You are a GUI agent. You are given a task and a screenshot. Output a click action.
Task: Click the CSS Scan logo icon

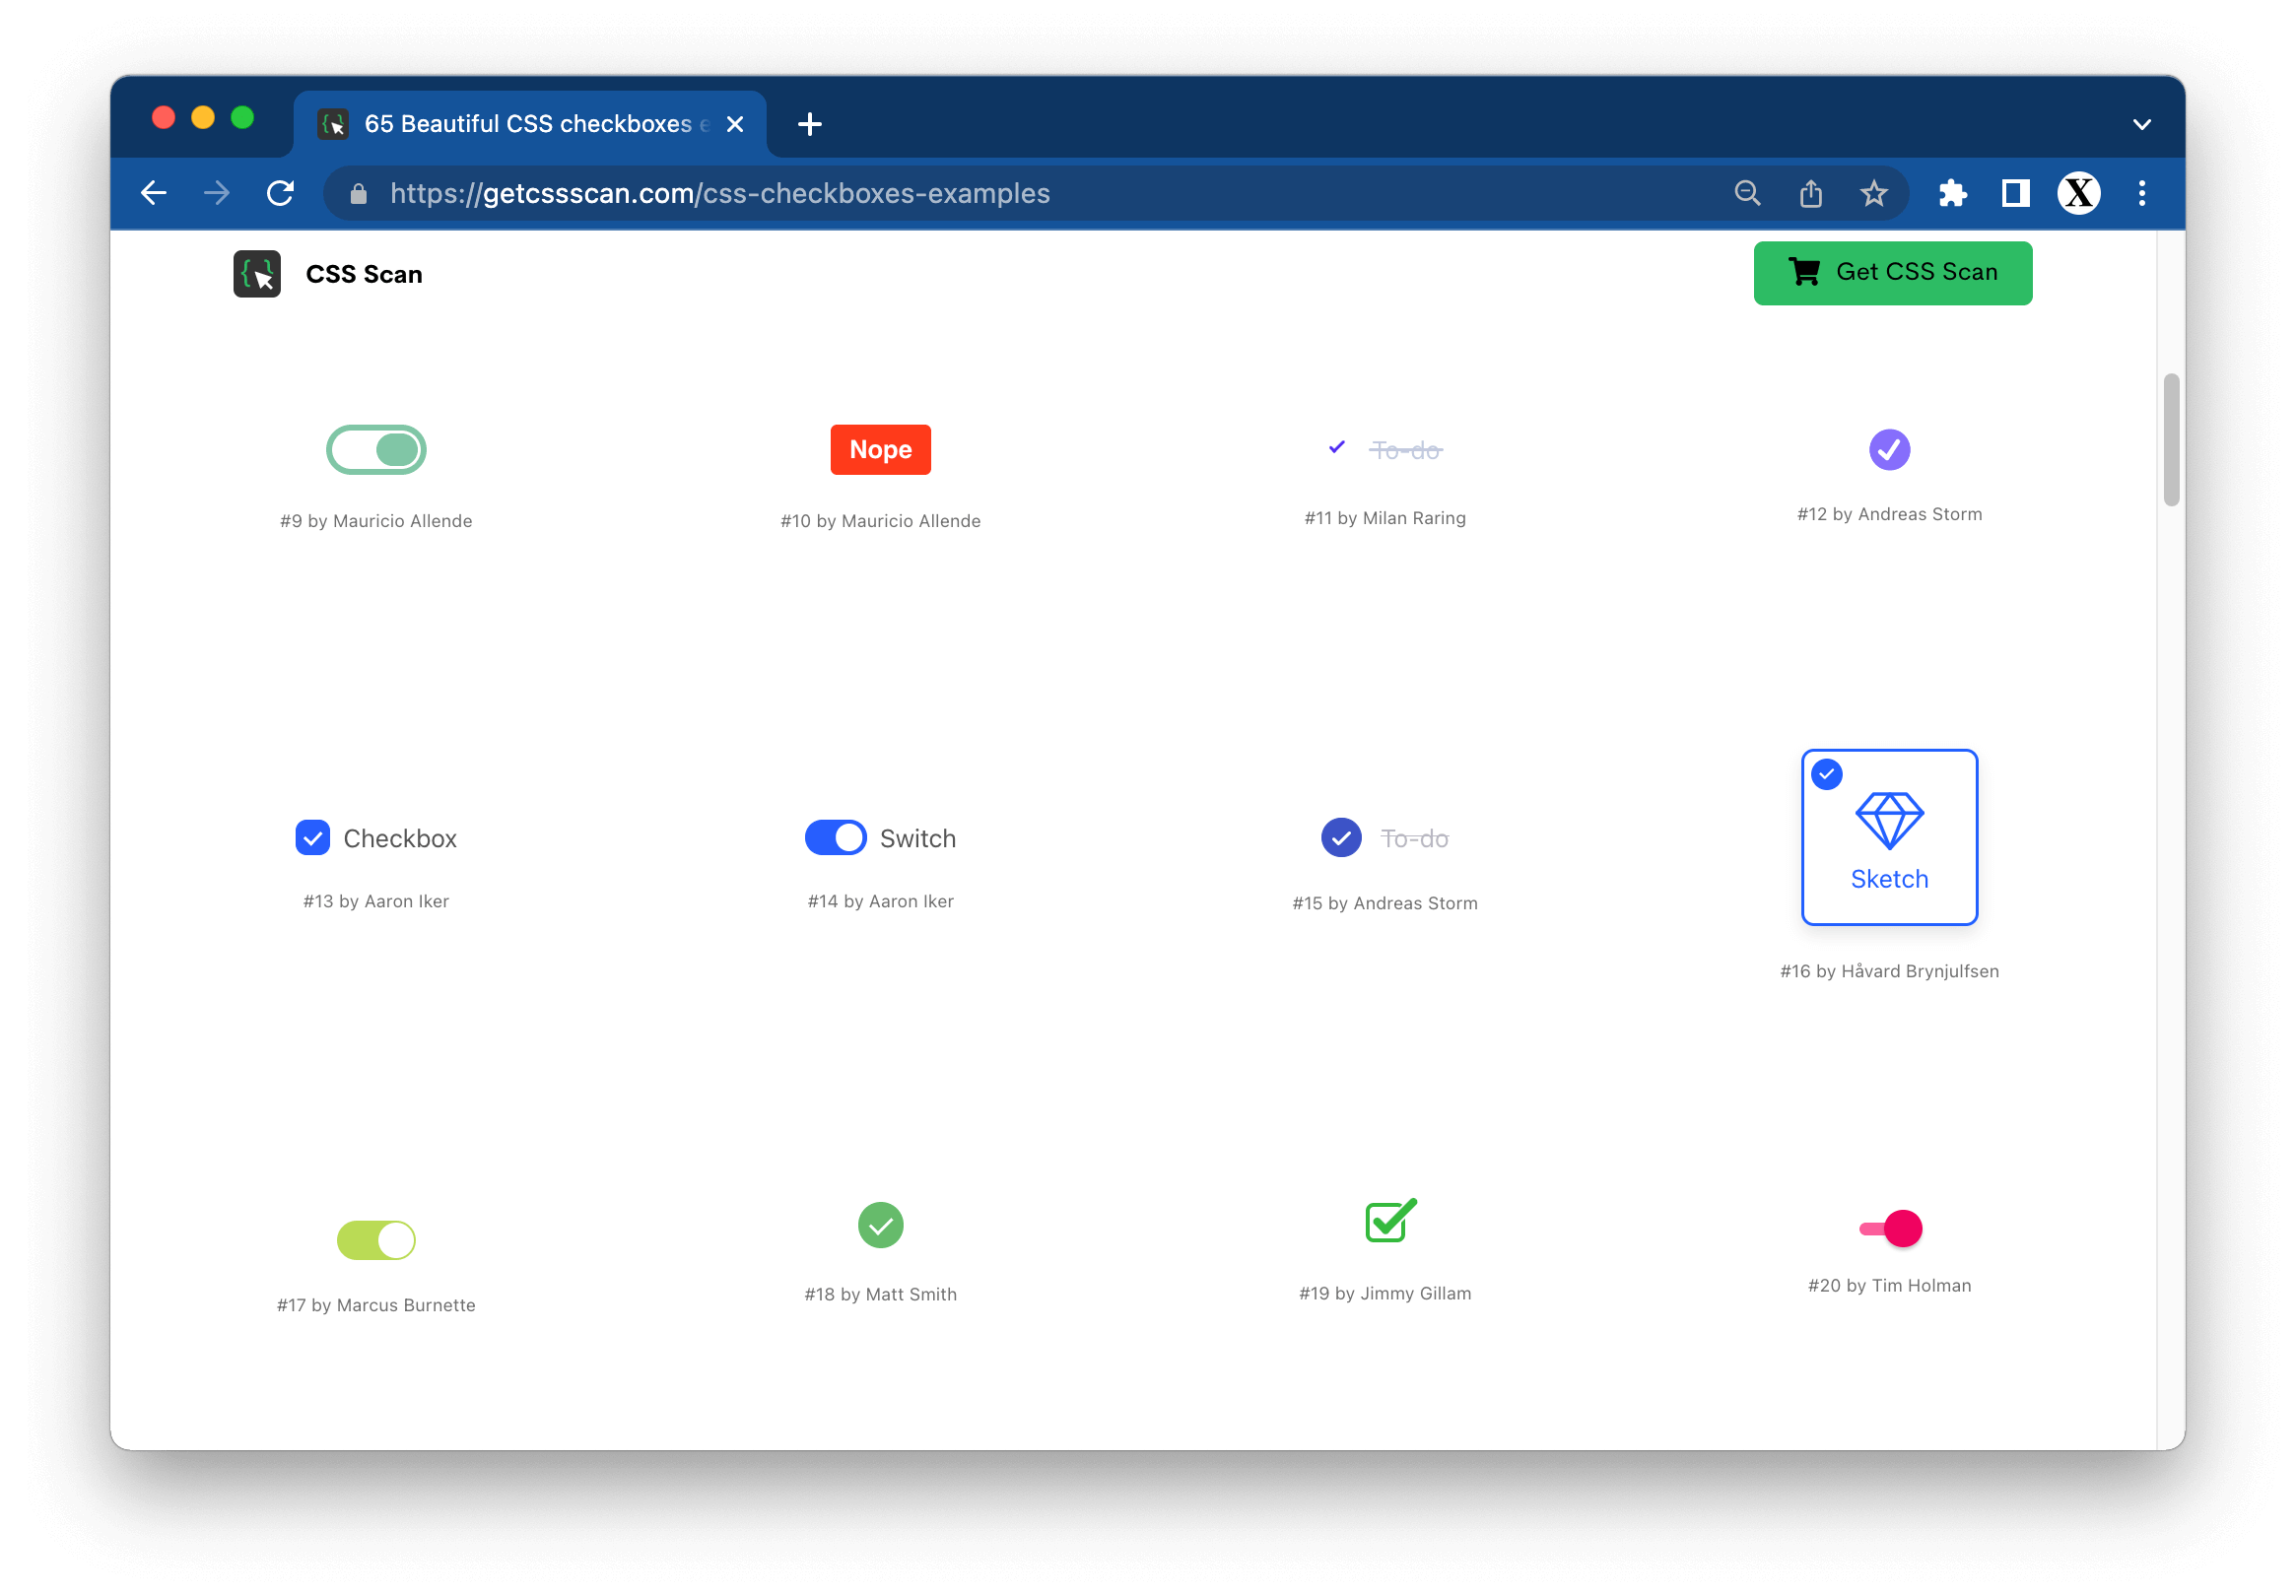[x=257, y=274]
